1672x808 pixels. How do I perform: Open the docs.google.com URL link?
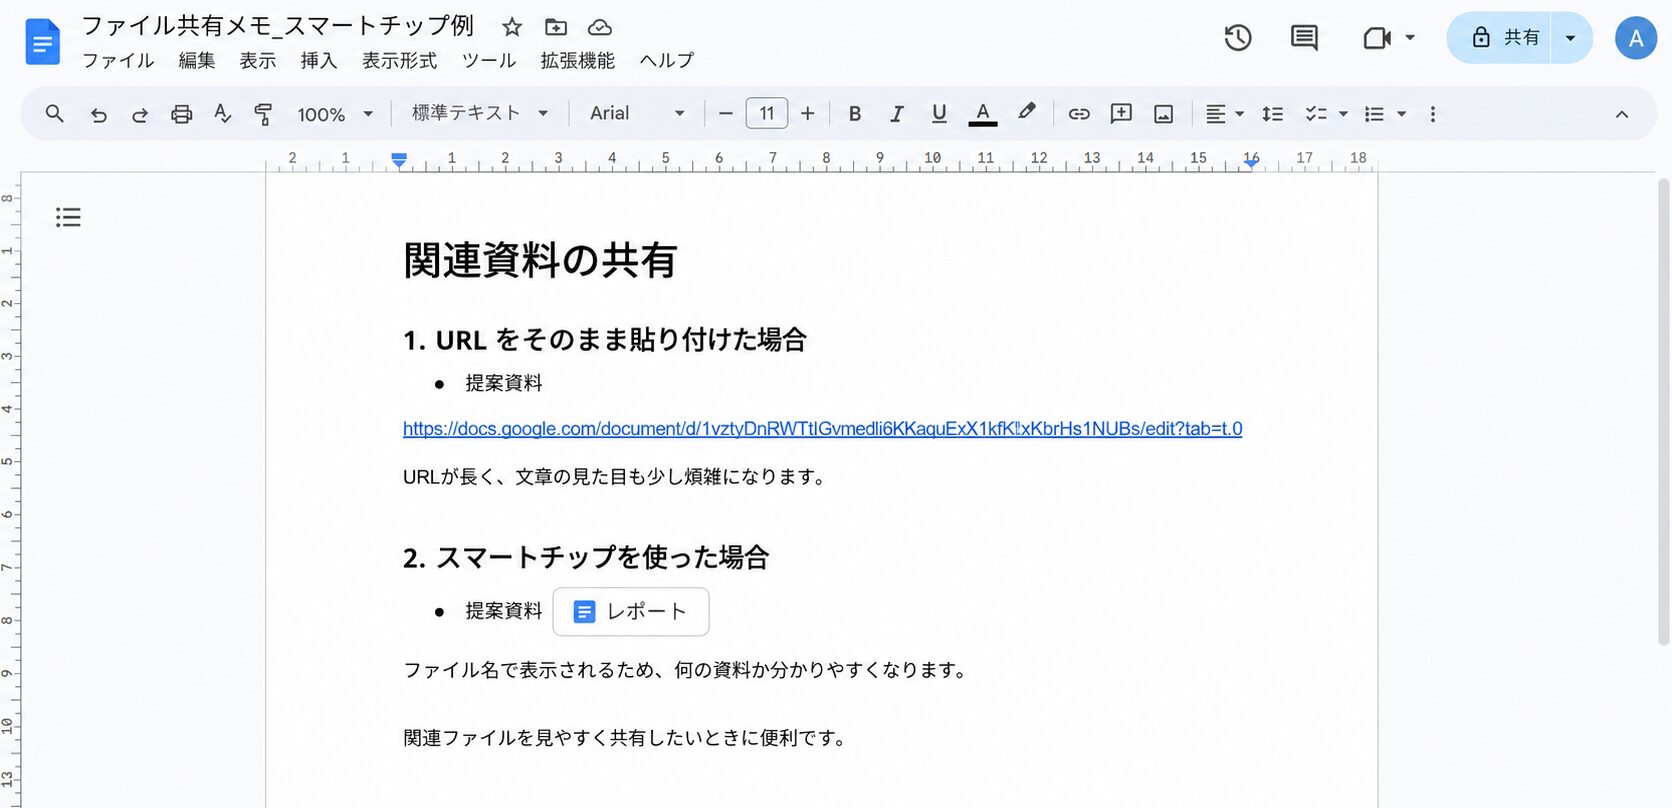(822, 429)
